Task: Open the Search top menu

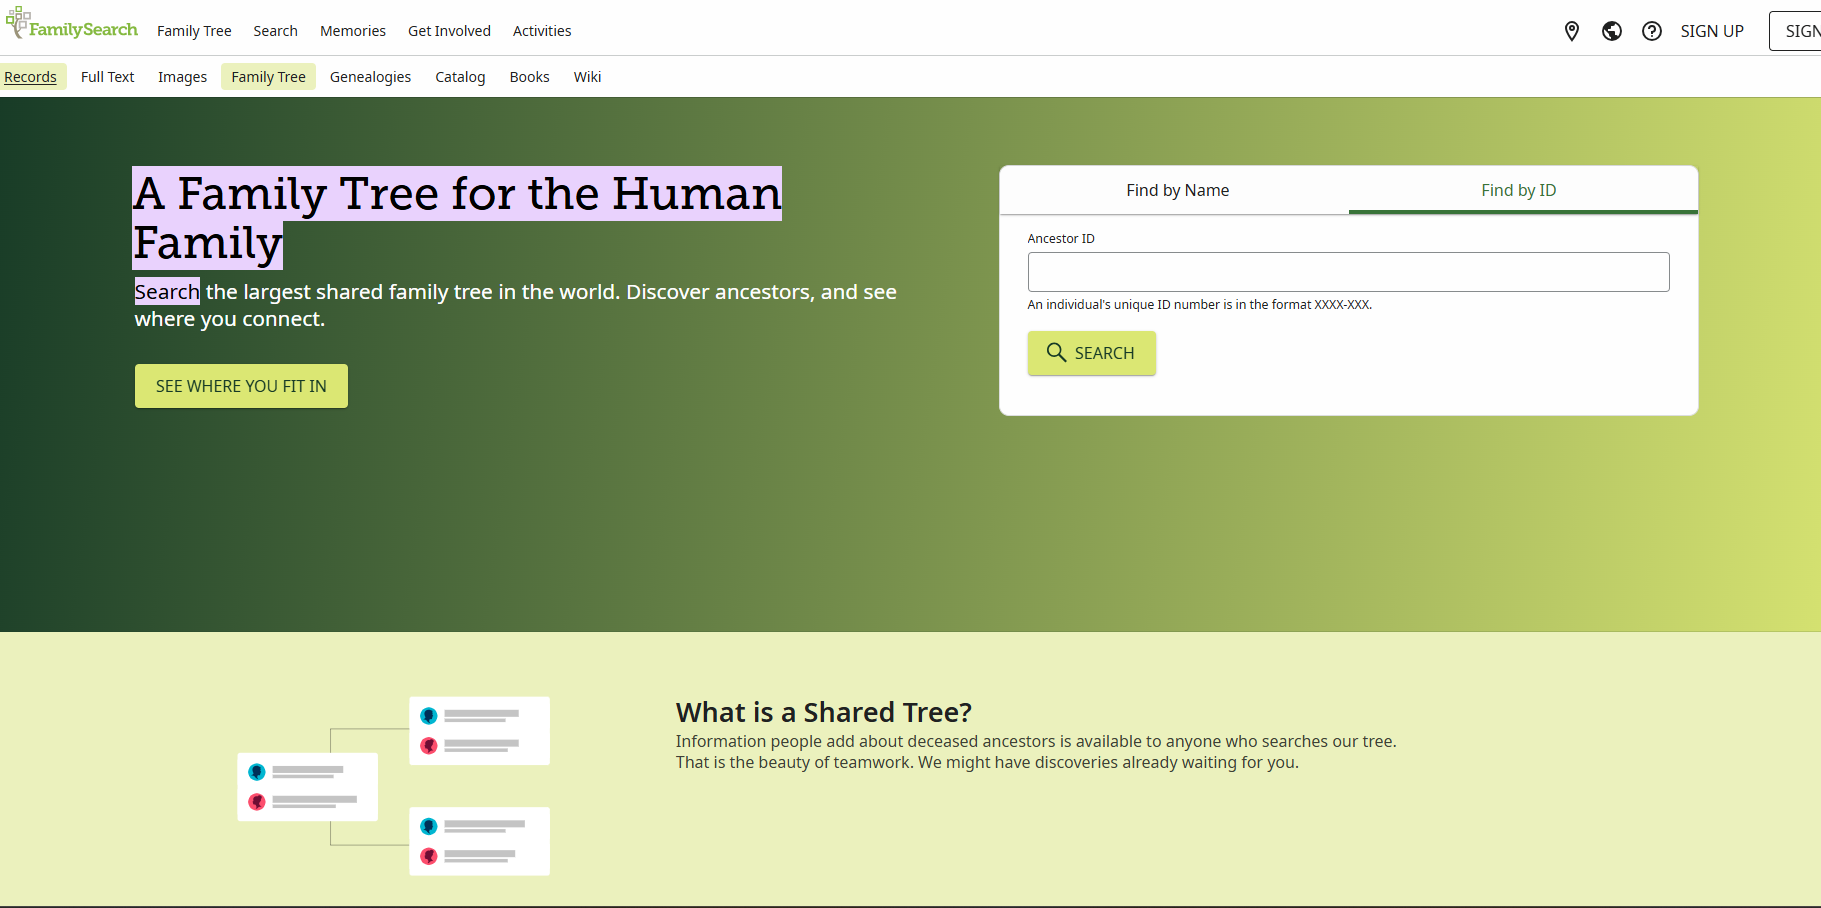Action: coord(276,31)
